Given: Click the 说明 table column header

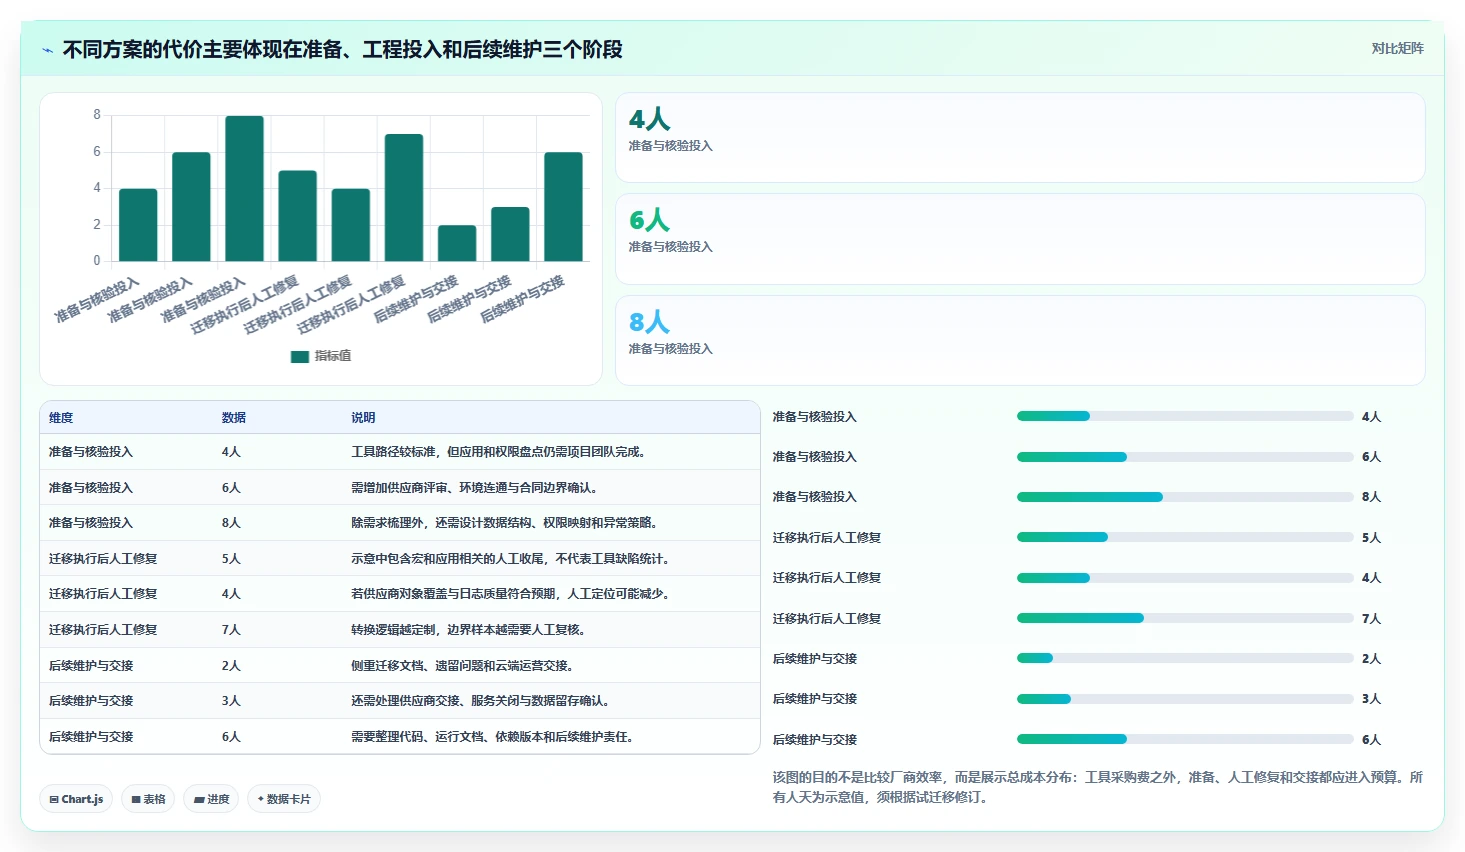Looking at the screenshot, I should coord(363,418).
